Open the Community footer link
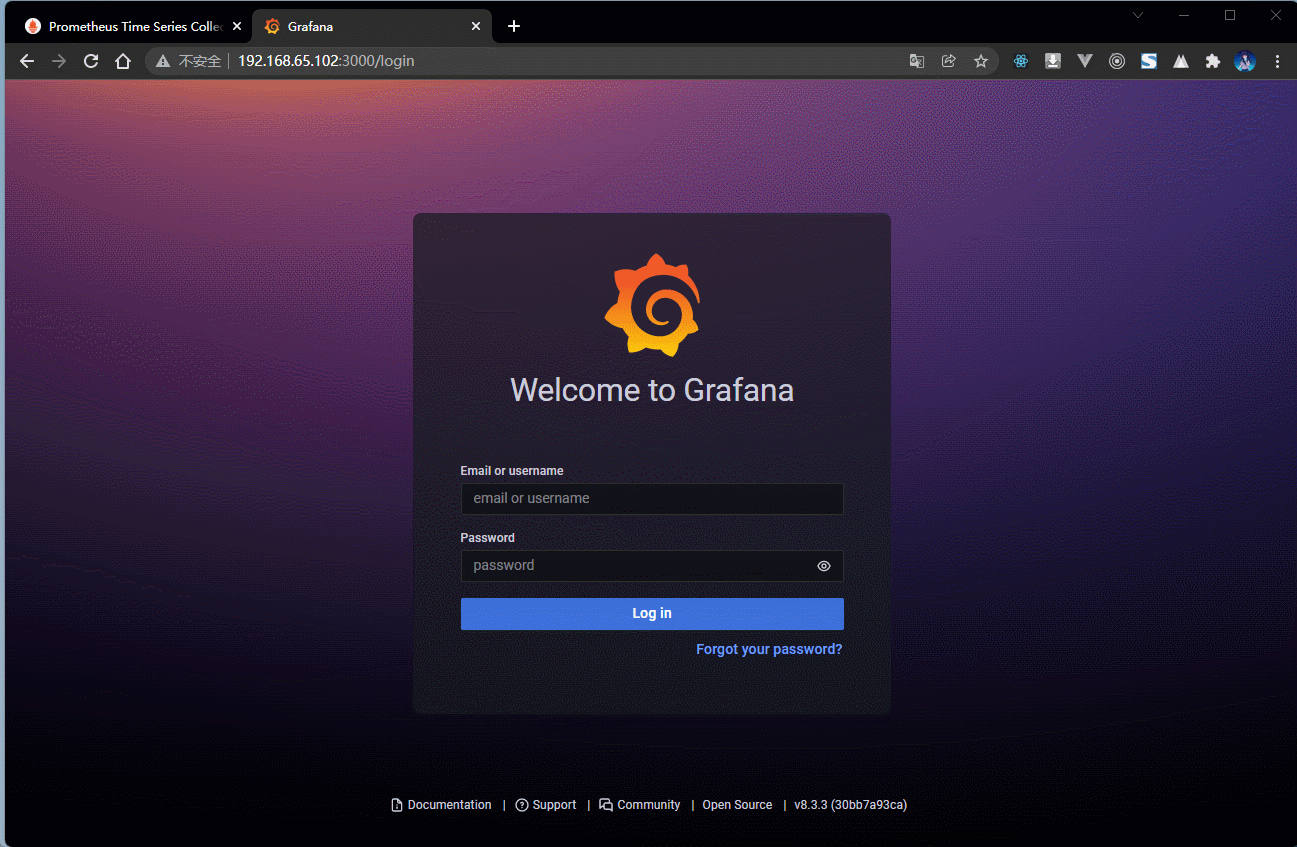1297x847 pixels. tap(640, 805)
